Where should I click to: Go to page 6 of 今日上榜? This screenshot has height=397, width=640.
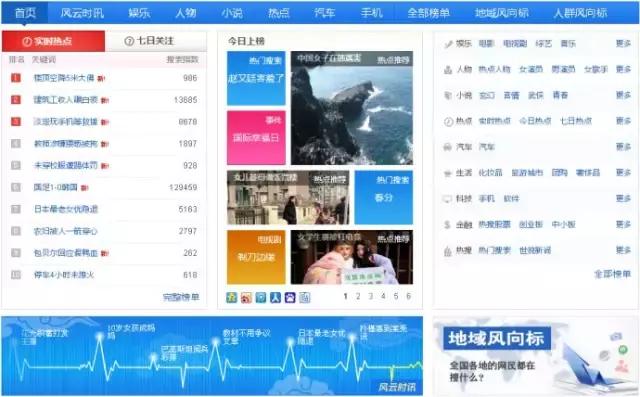409,296
